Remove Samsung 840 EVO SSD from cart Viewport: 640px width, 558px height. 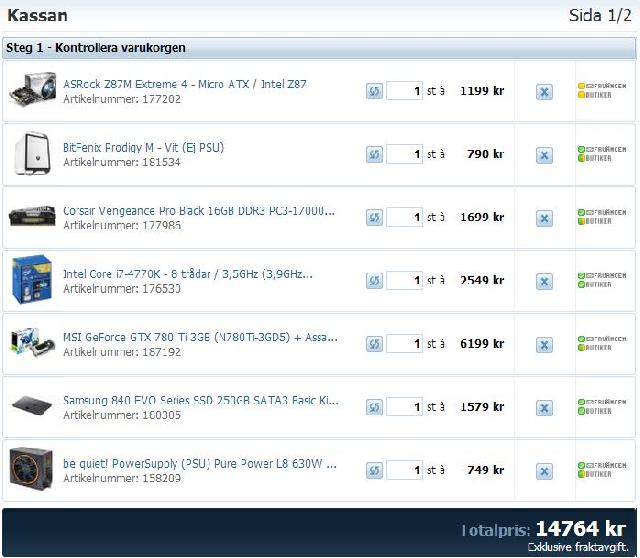tap(544, 407)
